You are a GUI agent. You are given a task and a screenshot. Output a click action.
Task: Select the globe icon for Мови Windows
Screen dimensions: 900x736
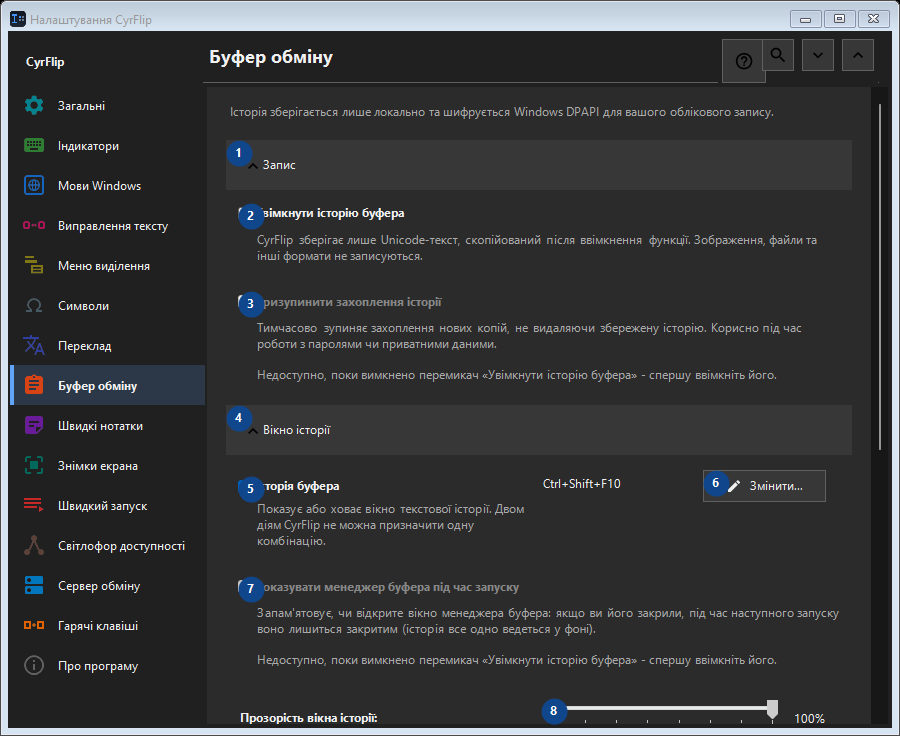pos(34,185)
